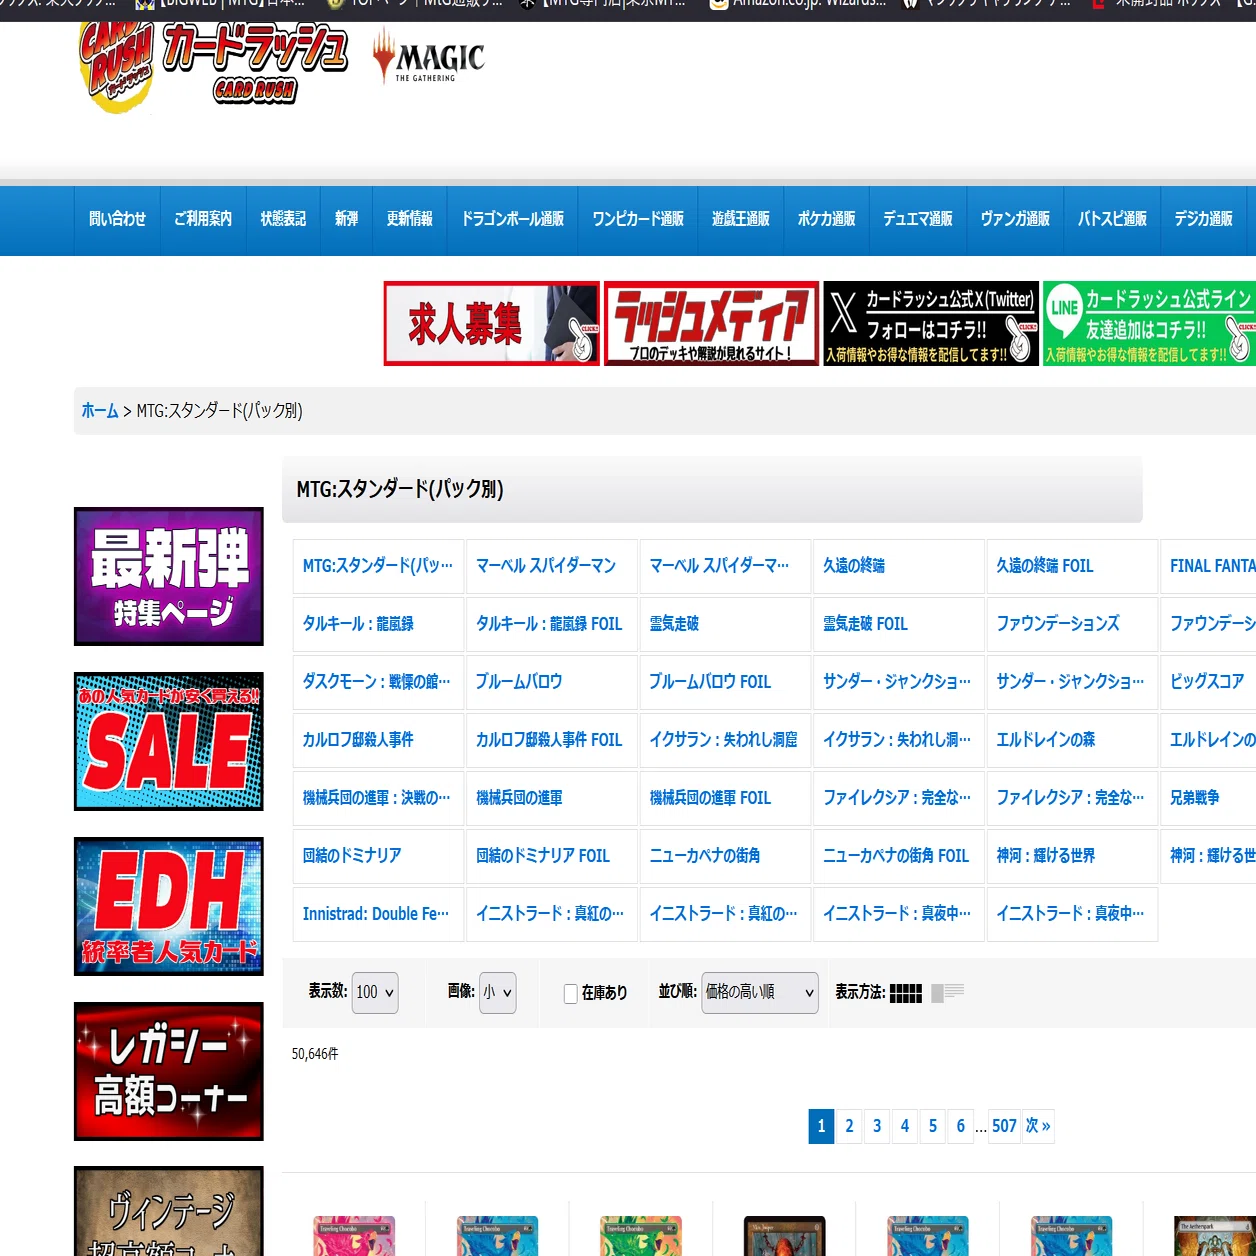Open ビッグスコア category link
Screen dimensions: 1256x1256
[1208, 682]
